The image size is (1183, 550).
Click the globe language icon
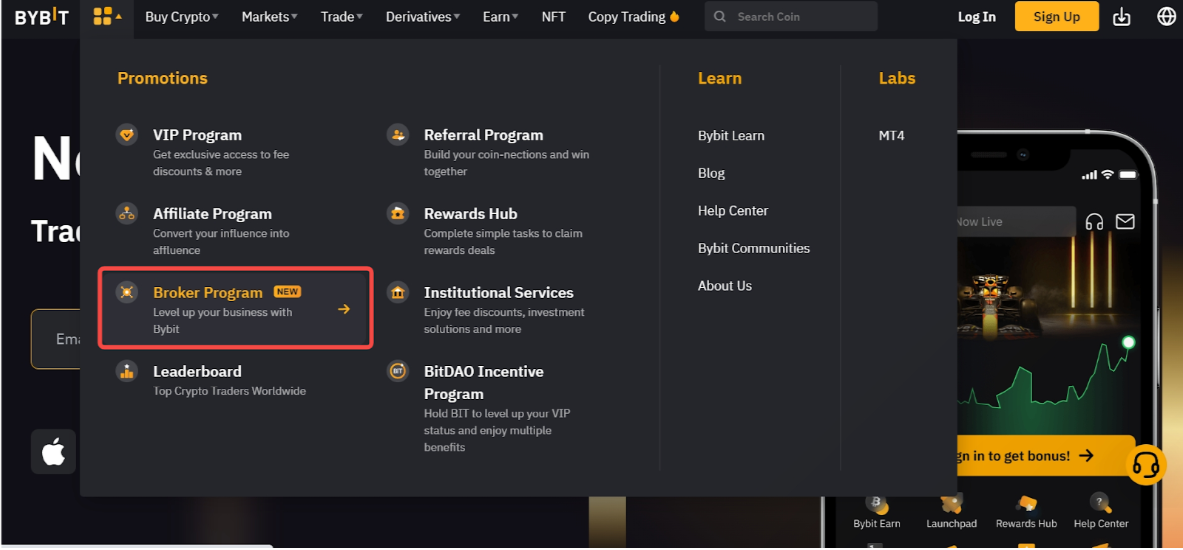click(1166, 17)
